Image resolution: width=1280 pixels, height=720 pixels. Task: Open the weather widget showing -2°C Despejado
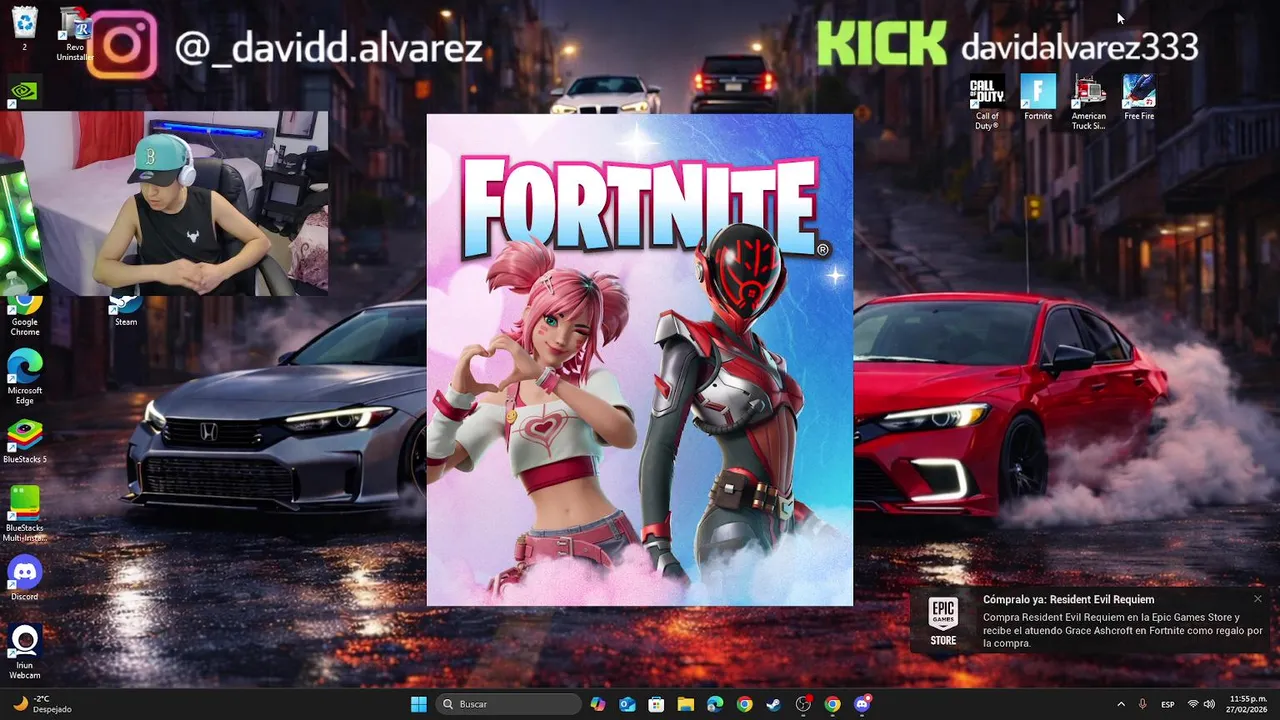pyautogui.click(x=42, y=704)
